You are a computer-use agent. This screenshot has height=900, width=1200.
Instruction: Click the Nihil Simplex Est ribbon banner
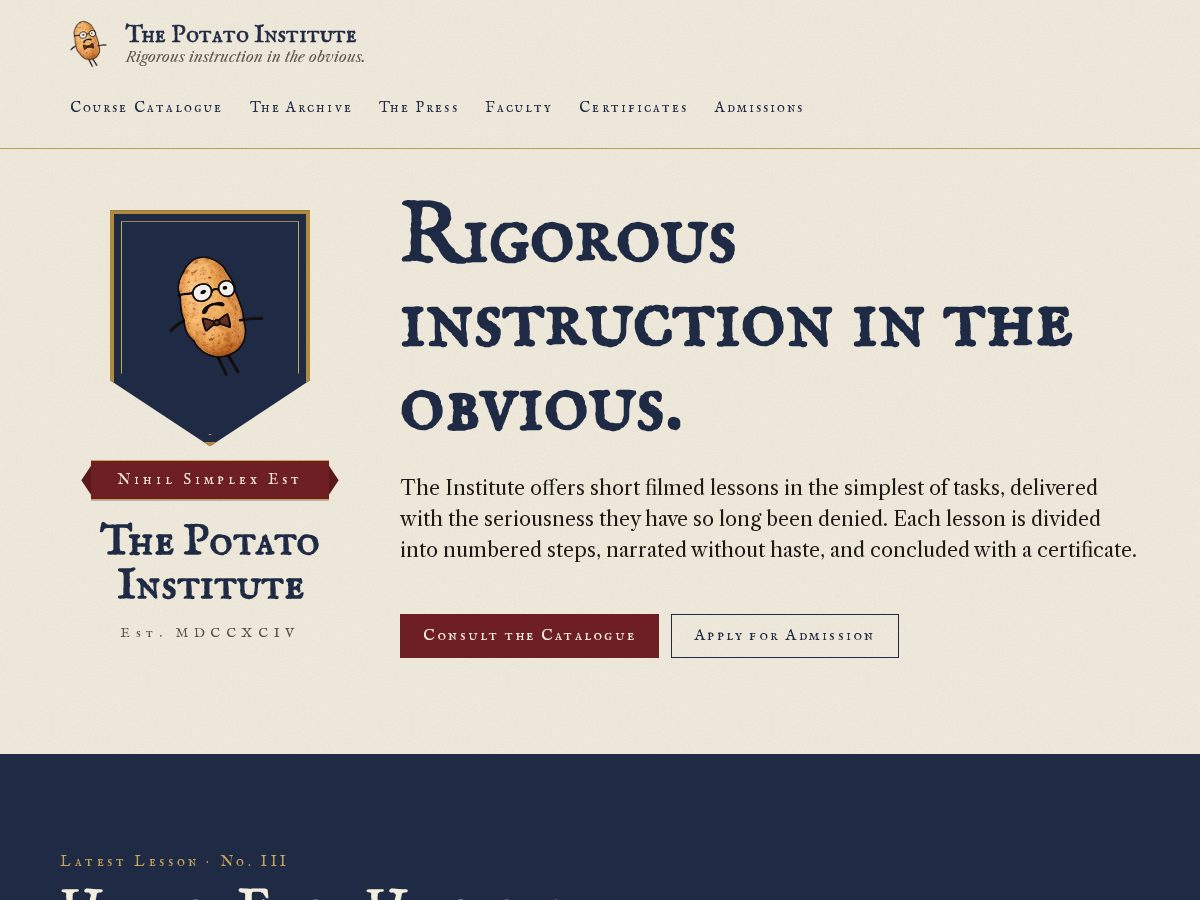point(210,480)
